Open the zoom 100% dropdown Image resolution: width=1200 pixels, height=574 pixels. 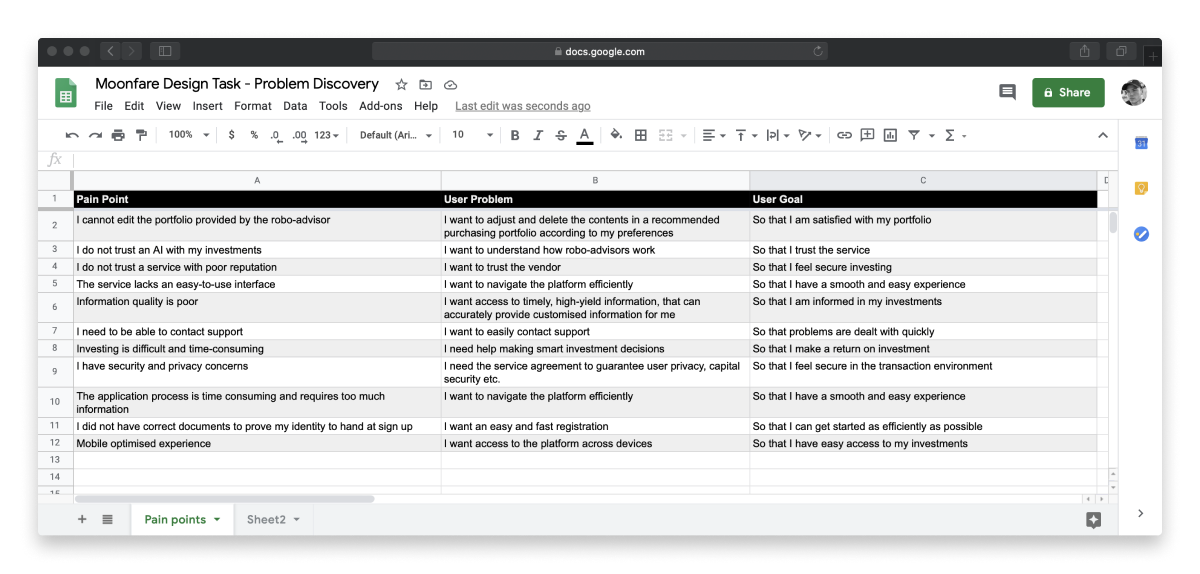(x=189, y=135)
